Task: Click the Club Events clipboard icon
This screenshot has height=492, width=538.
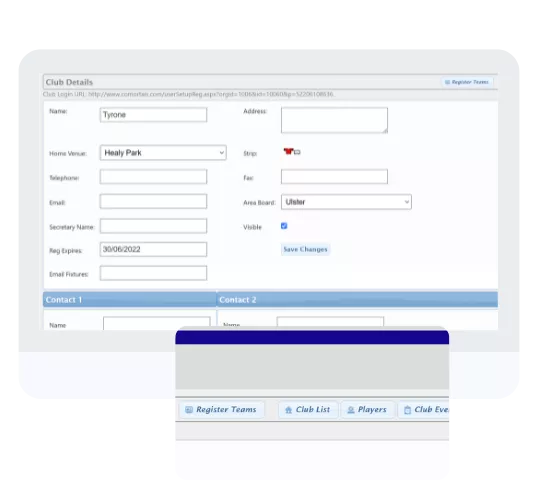Action: point(407,410)
